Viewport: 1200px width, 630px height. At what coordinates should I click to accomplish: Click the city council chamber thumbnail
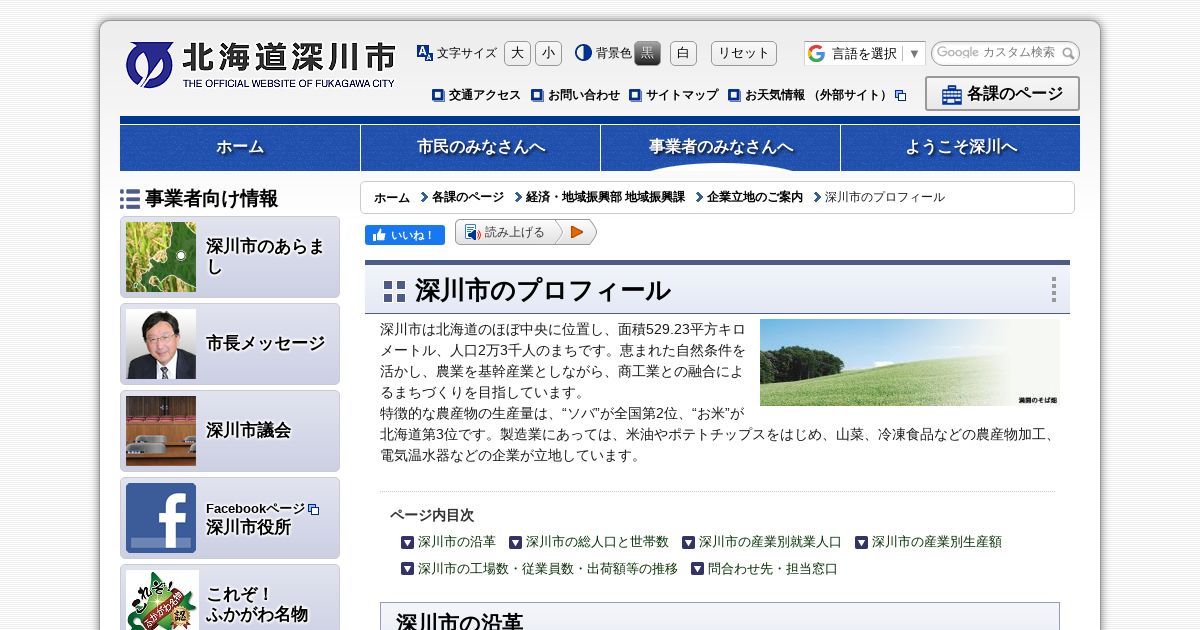click(161, 431)
